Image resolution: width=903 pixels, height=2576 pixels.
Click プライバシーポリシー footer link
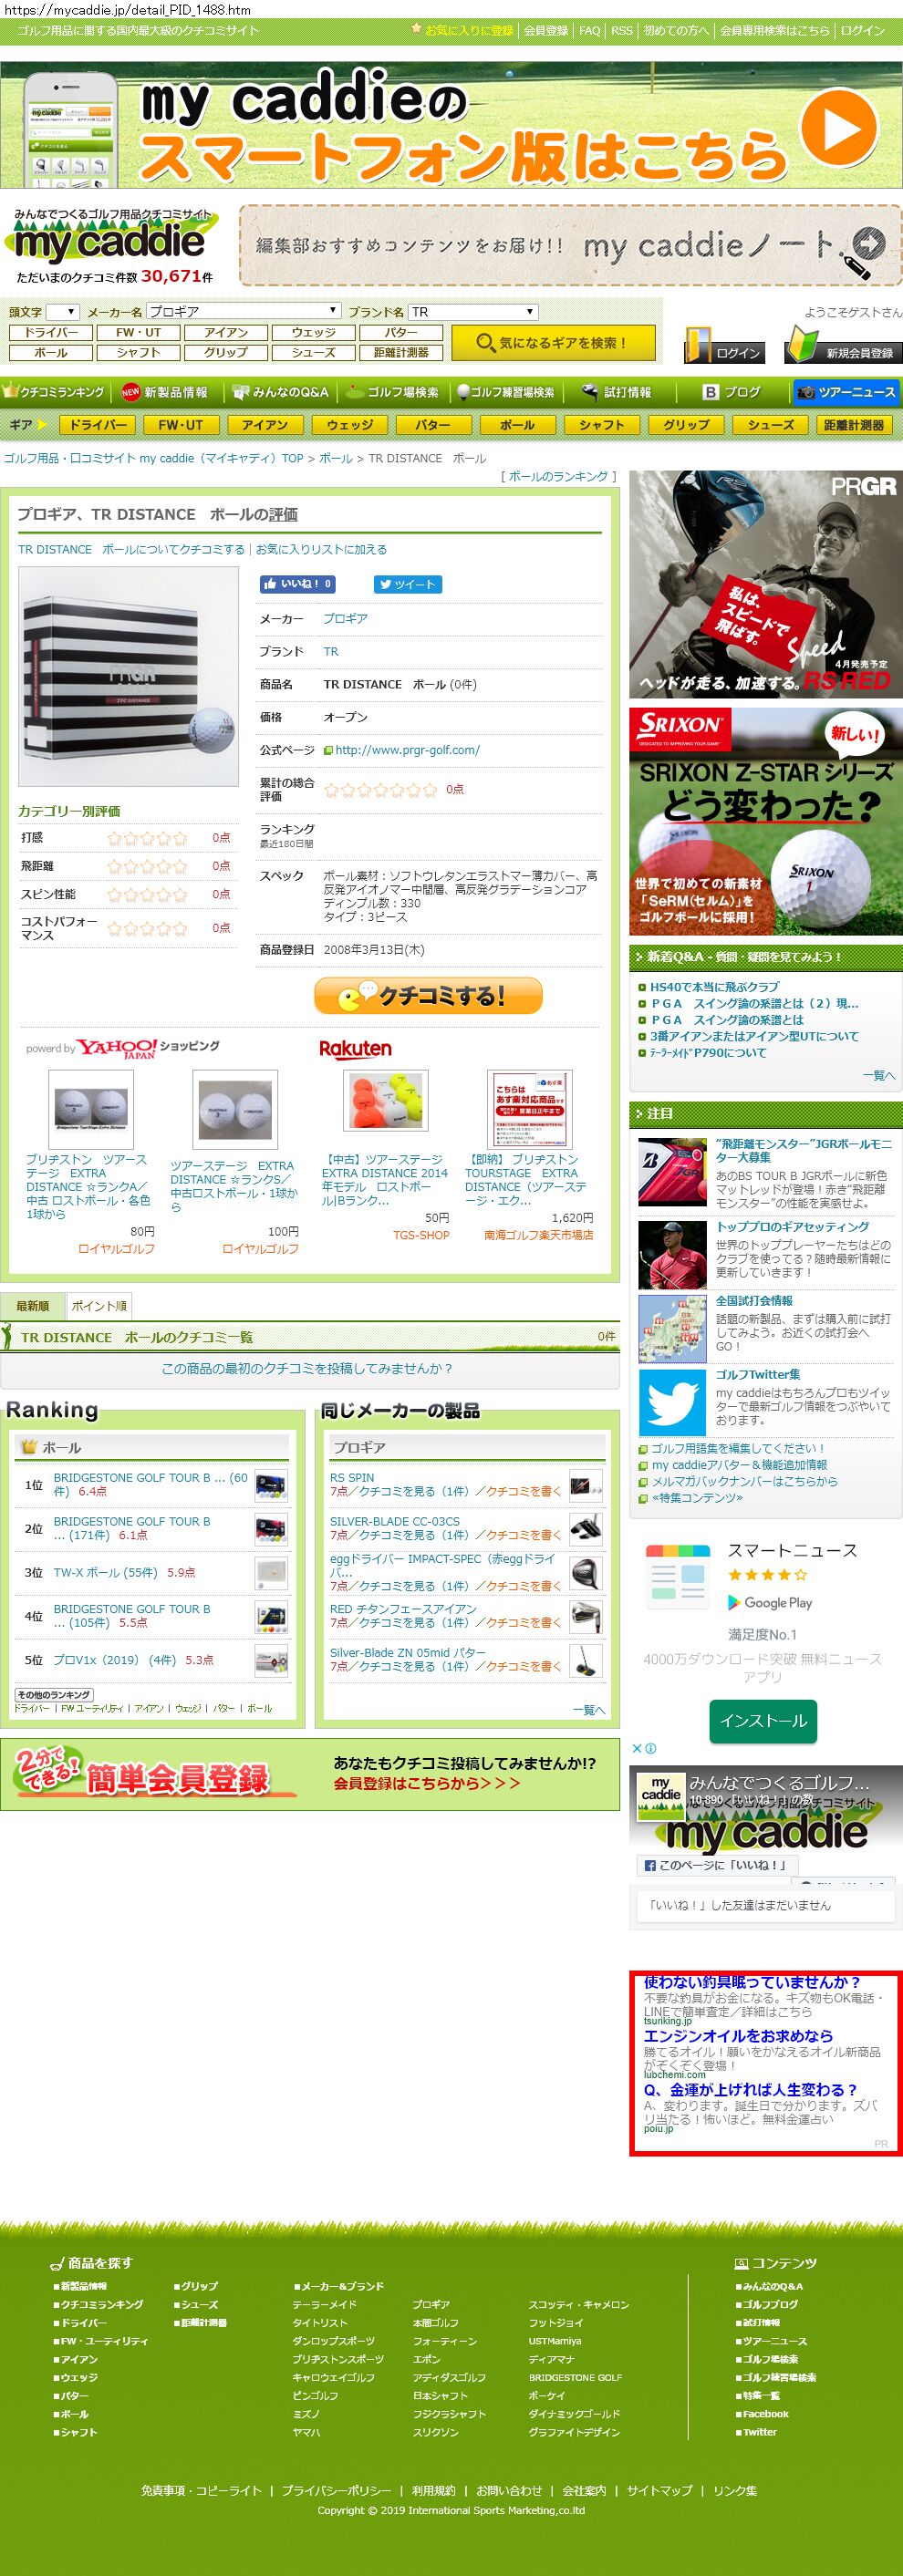(x=336, y=2491)
